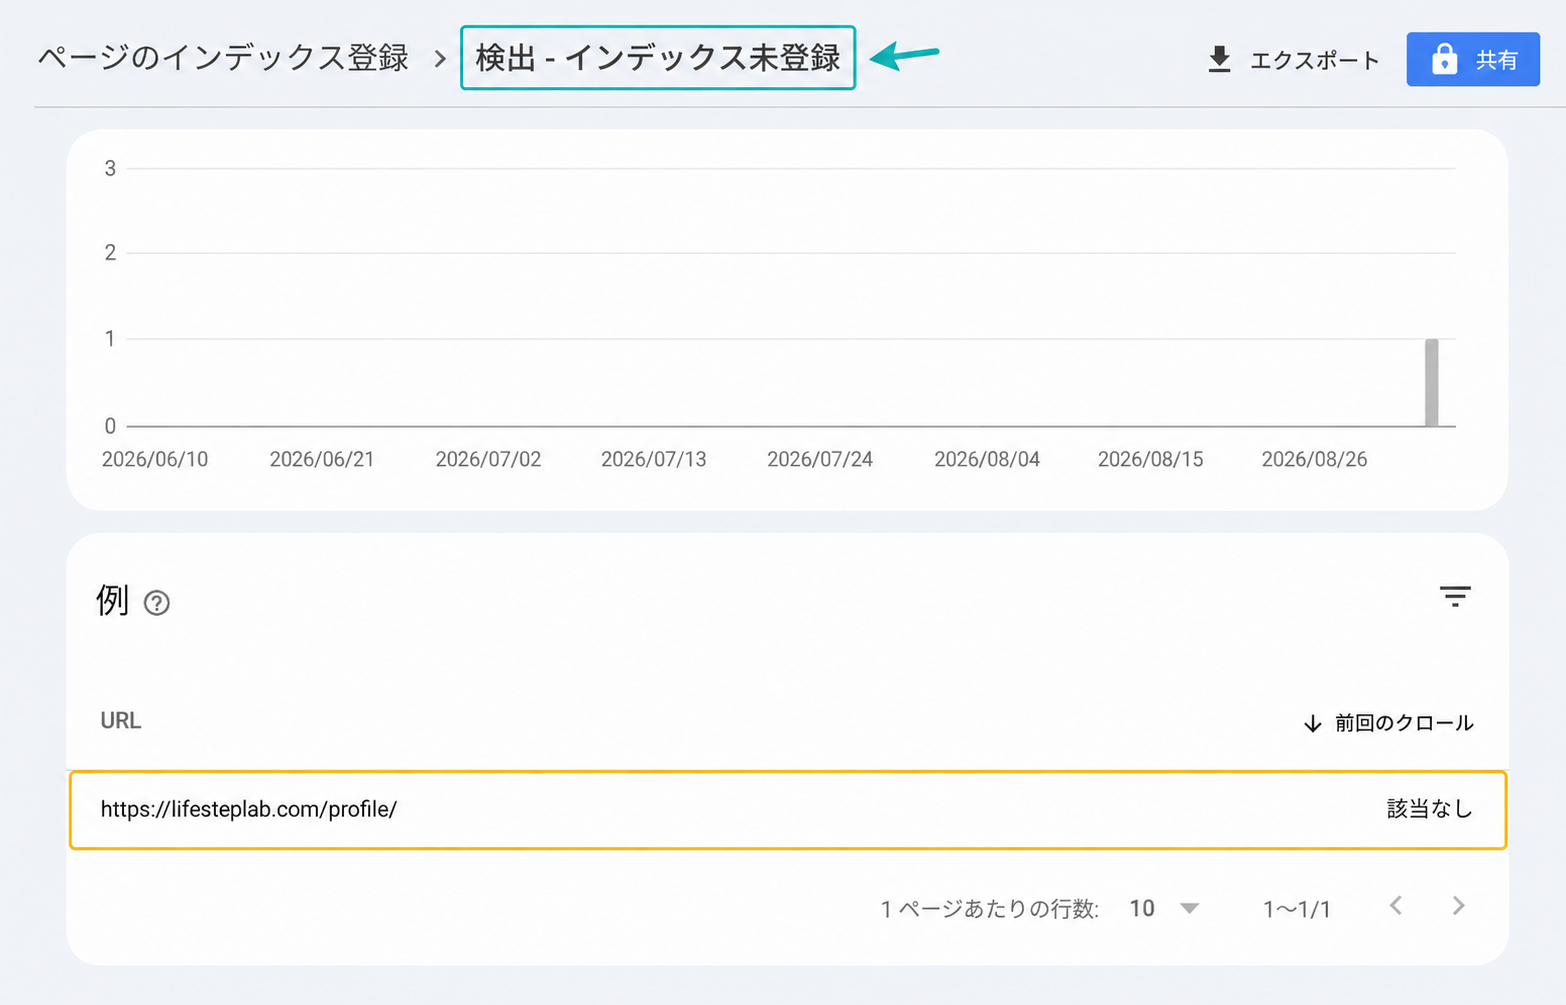Click the lock icon on the 共有 button
The height and width of the screenshot is (1005, 1566).
click(x=1444, y=60)
